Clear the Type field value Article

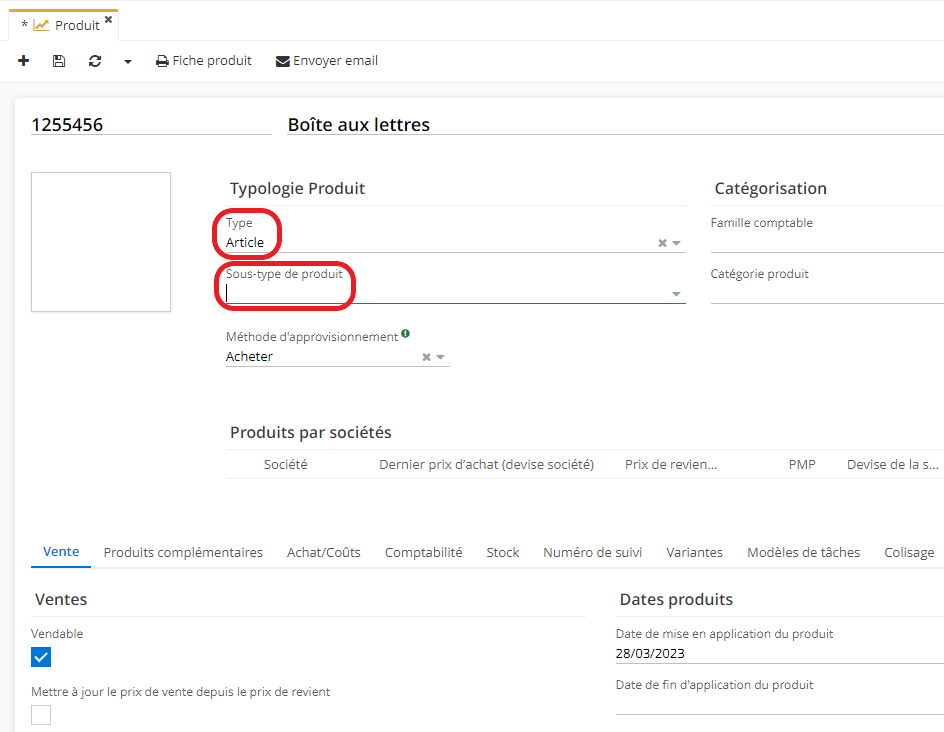pyautogui.click(x=662, y=243)
